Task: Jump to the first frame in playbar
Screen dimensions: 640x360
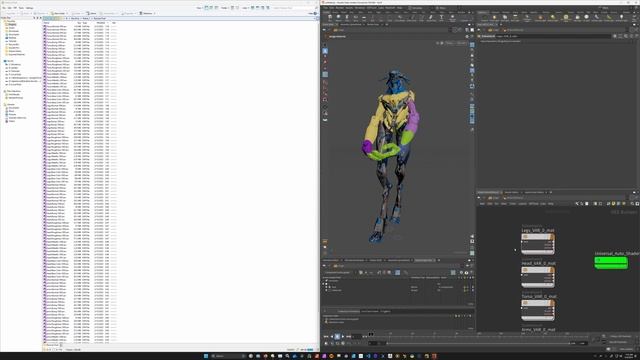Action: (326, 336)
